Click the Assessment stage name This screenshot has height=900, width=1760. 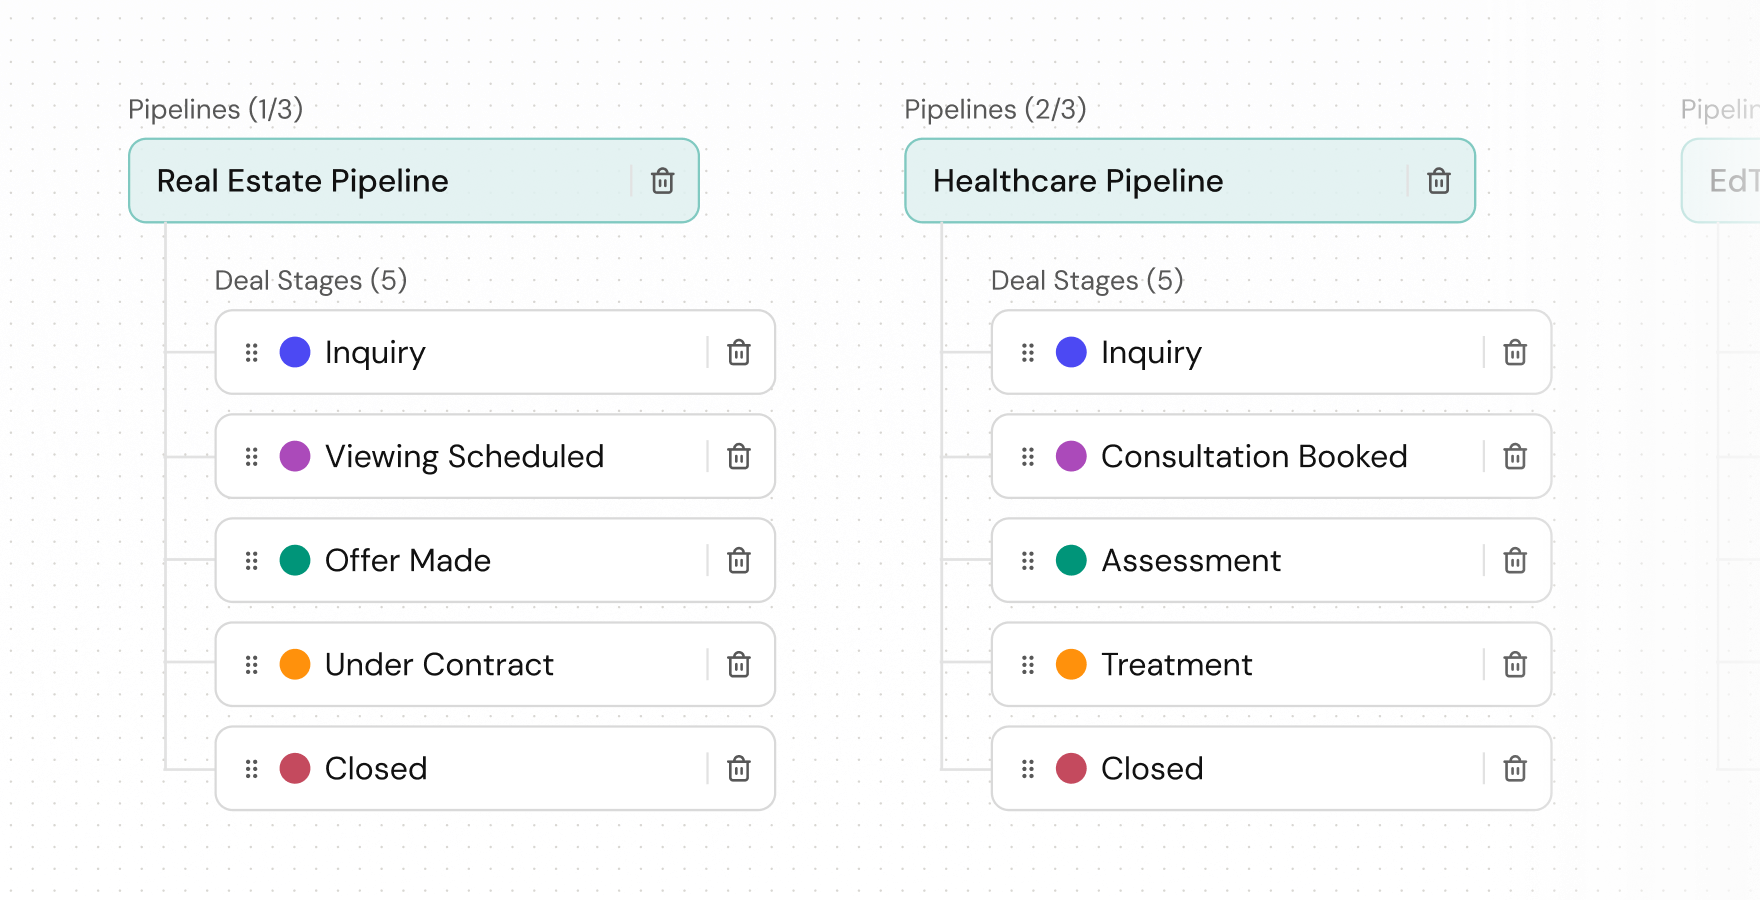point(1191,561)
